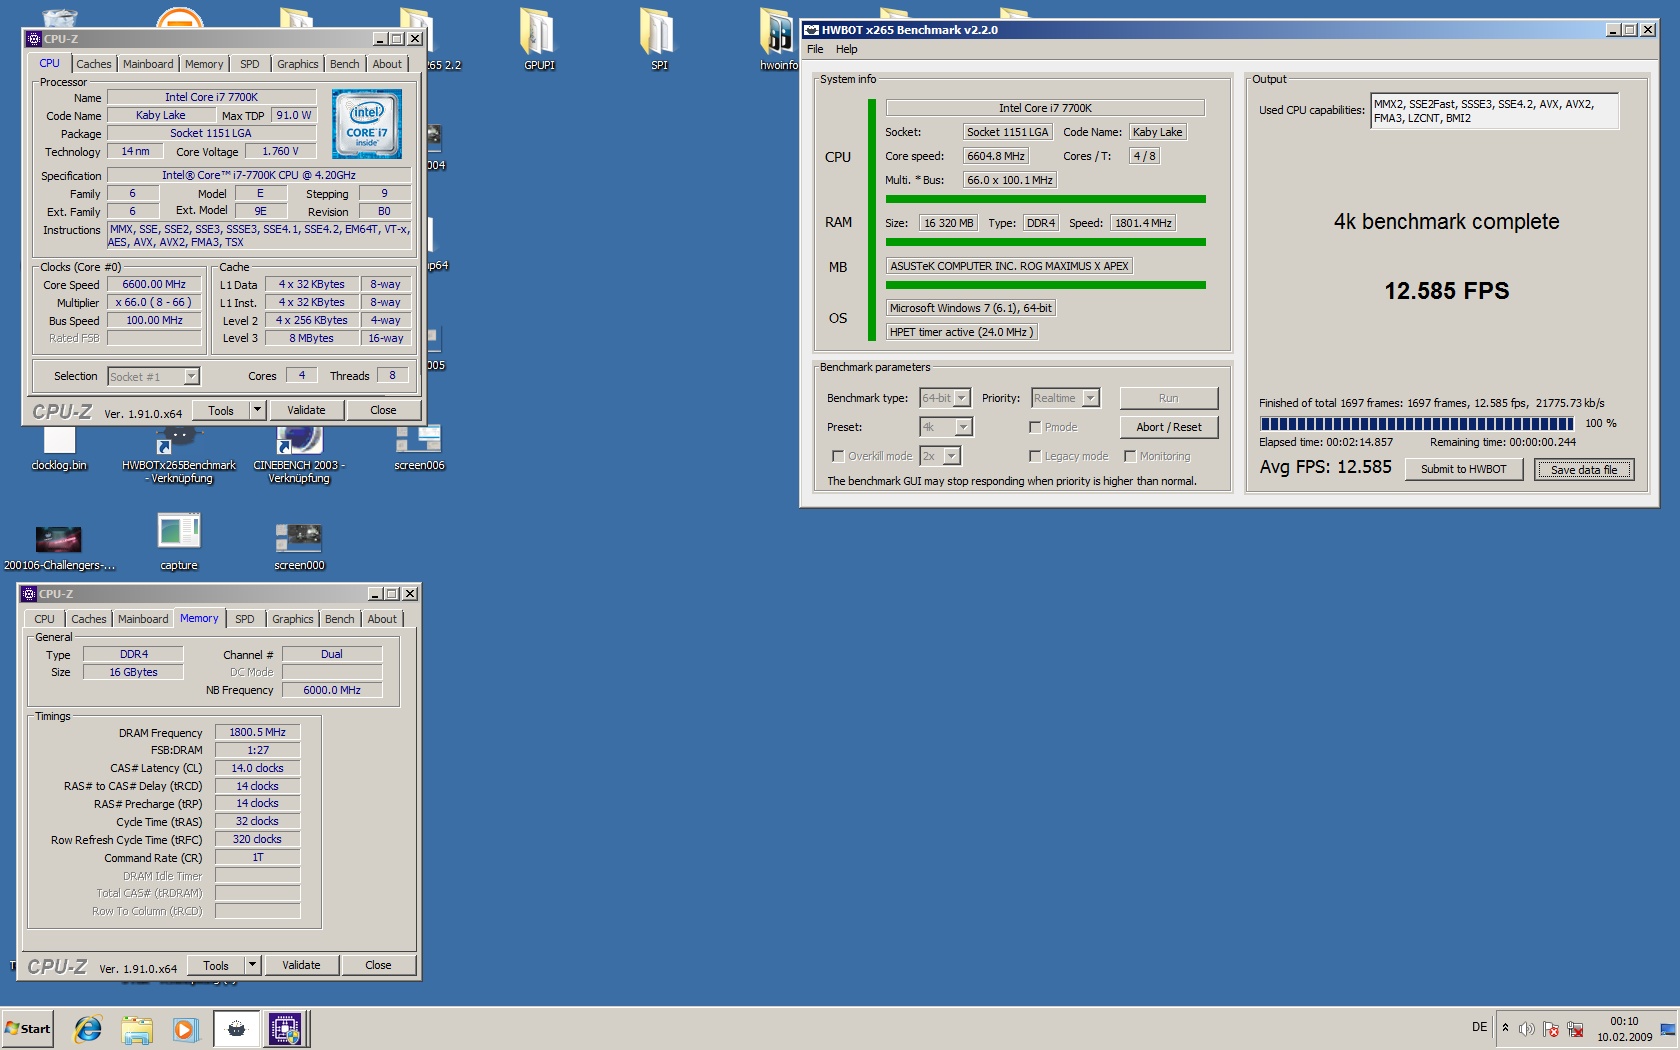Toggle the Overkill mode checkbox
Image resolution: width=1680 pixels, height=1050 pixels.
tap(838, 456)
